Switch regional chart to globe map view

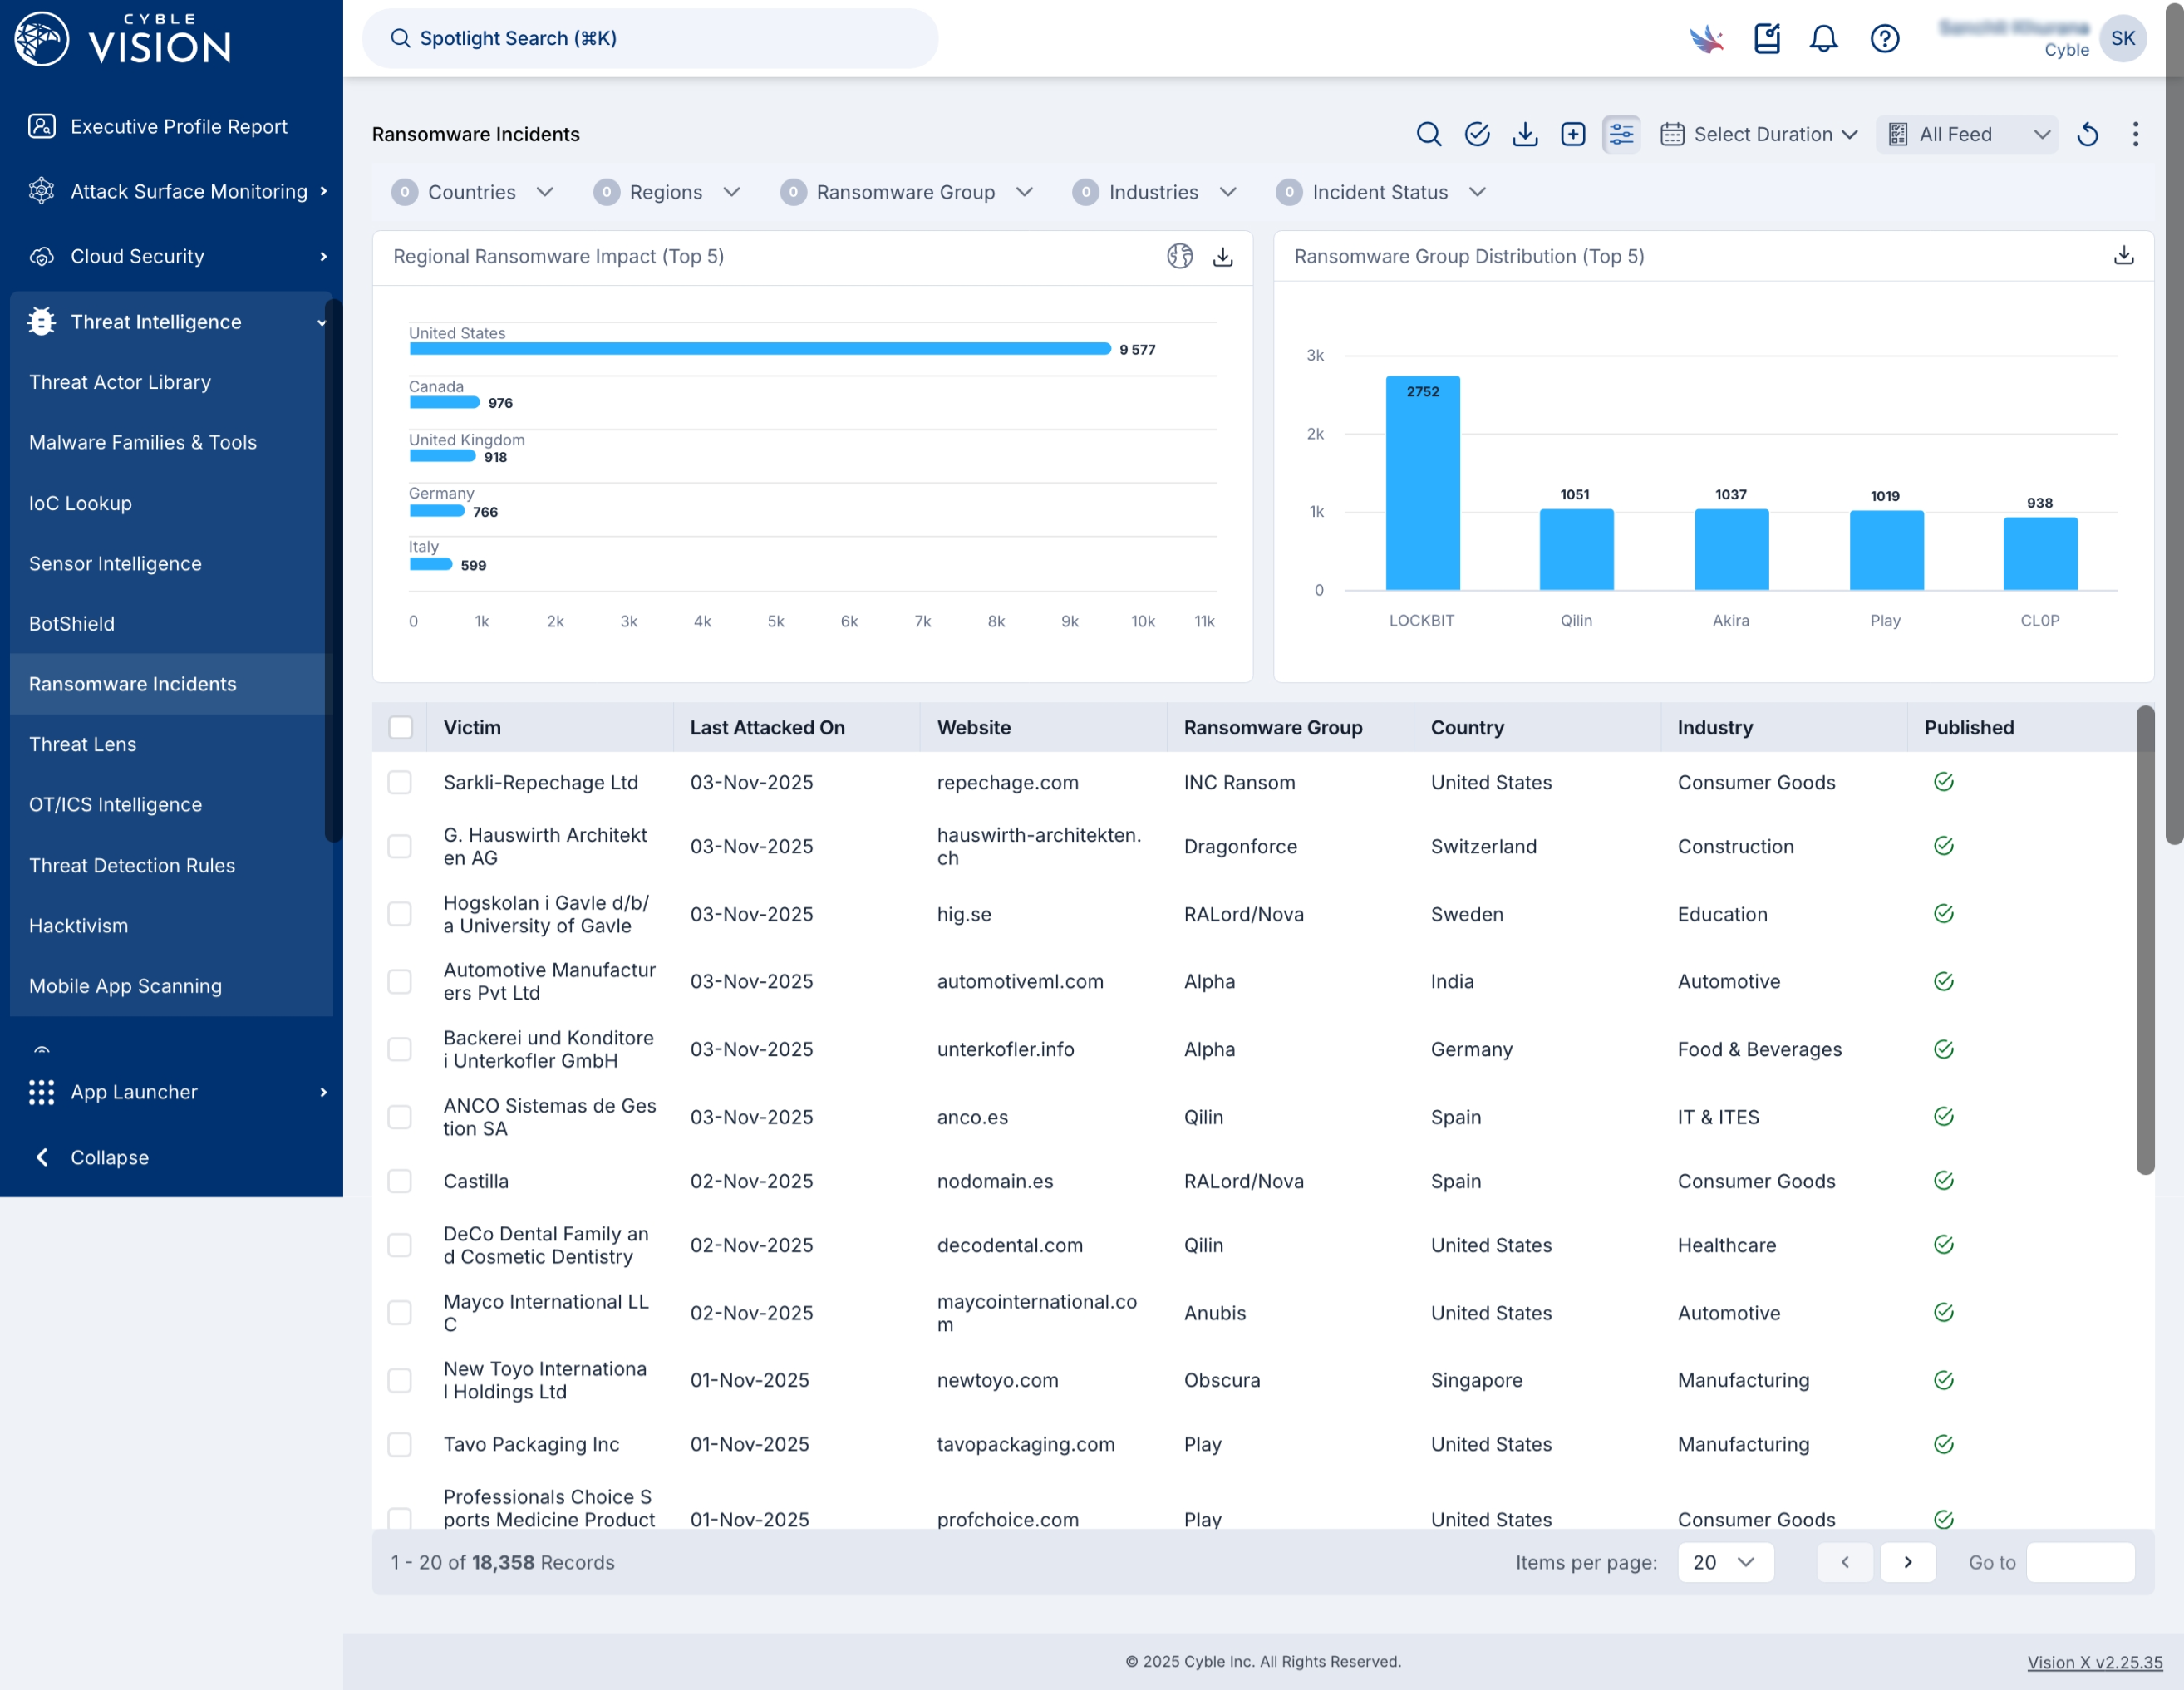pyautogui.click(x=1180, y=256)
